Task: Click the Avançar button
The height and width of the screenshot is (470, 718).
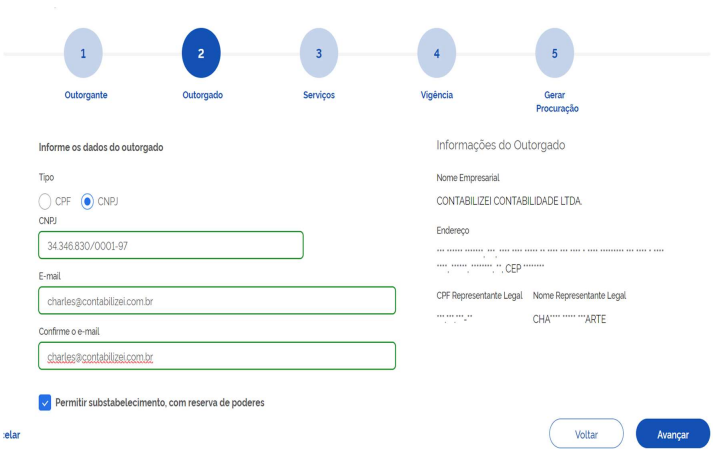Action: tap(673, 433)
